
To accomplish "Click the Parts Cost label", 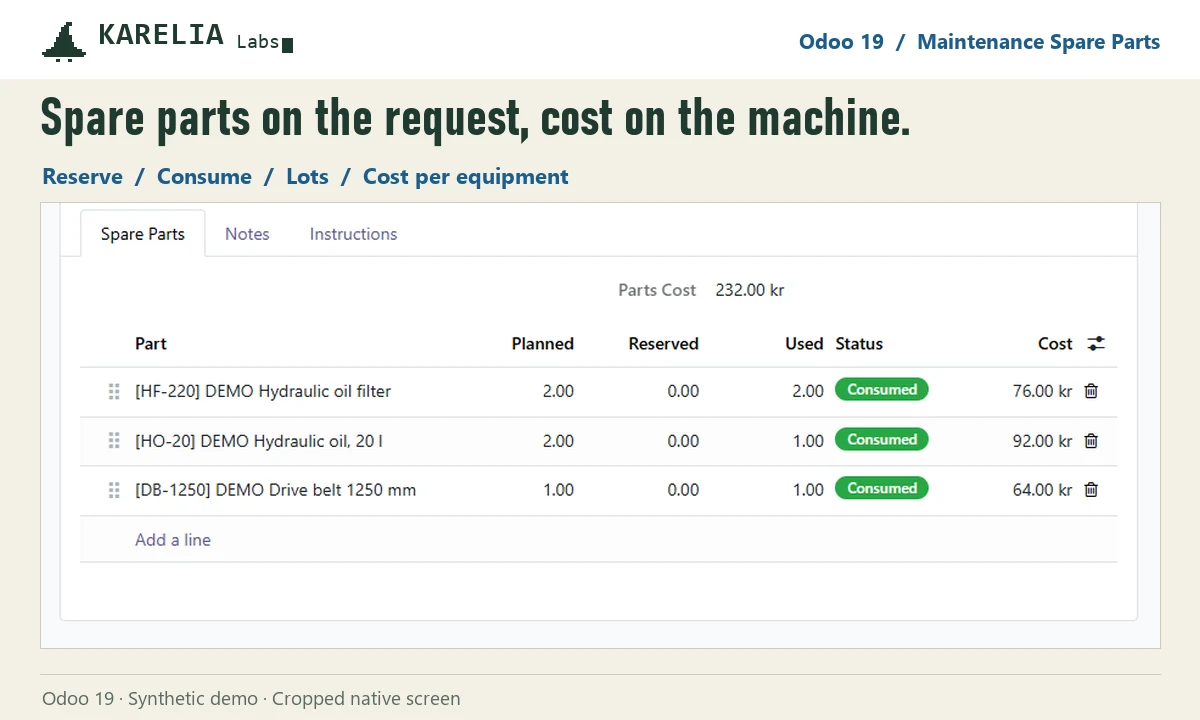I will pyautogui.click(x=657, y=290).
